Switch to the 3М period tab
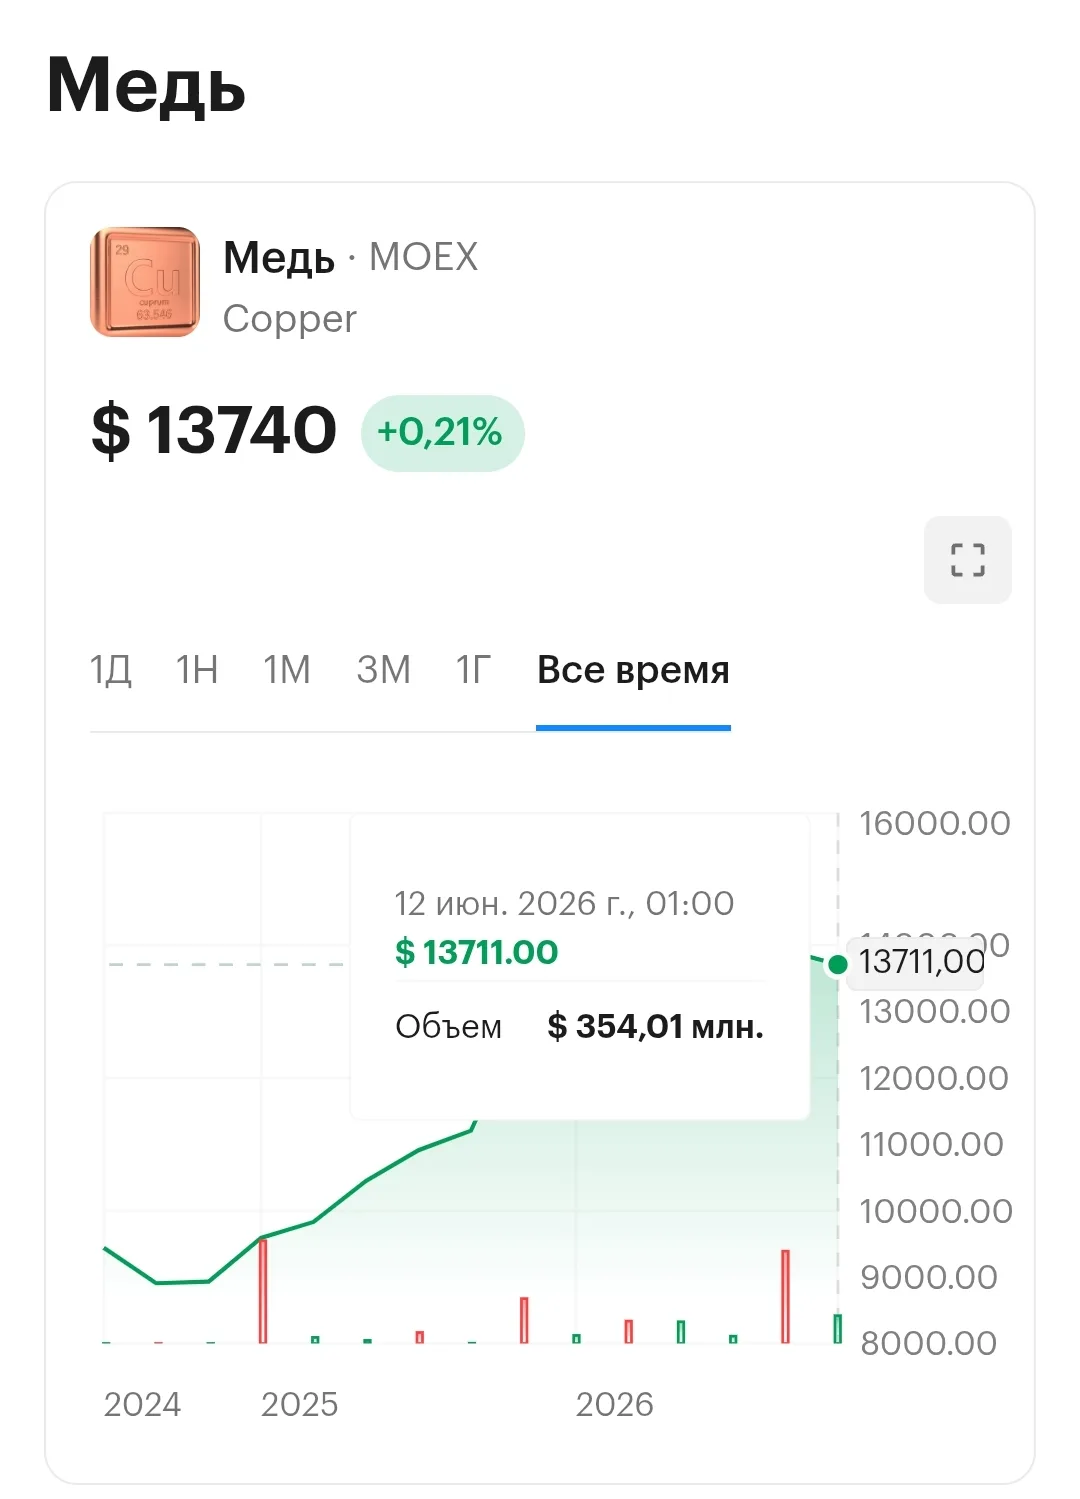Image resolution: width=1080 pixels, height=1499 pixels. click(x=383, y=669)
